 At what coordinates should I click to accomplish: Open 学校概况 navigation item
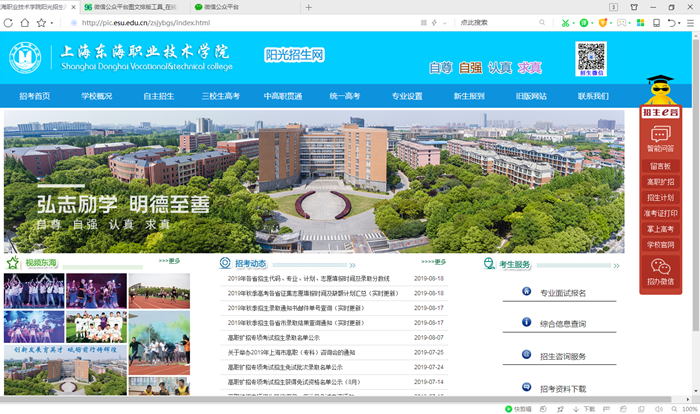coord(96,96)
